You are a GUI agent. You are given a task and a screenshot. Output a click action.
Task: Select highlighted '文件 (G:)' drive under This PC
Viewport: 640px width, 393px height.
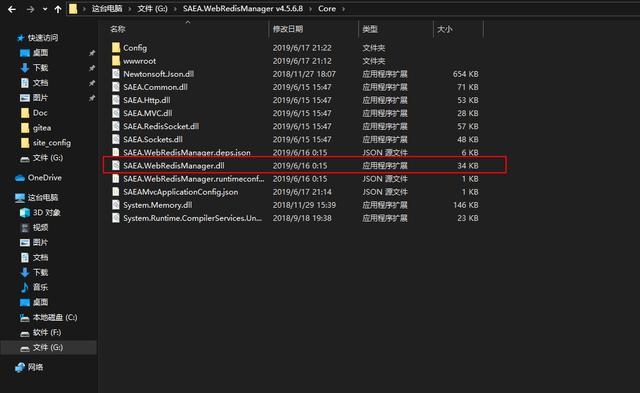click(48, 348)
